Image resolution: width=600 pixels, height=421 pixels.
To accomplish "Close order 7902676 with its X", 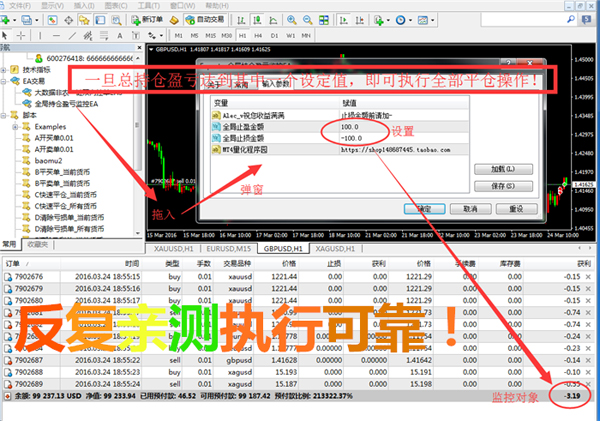I will pyautogui.click(x=588, y=276).
